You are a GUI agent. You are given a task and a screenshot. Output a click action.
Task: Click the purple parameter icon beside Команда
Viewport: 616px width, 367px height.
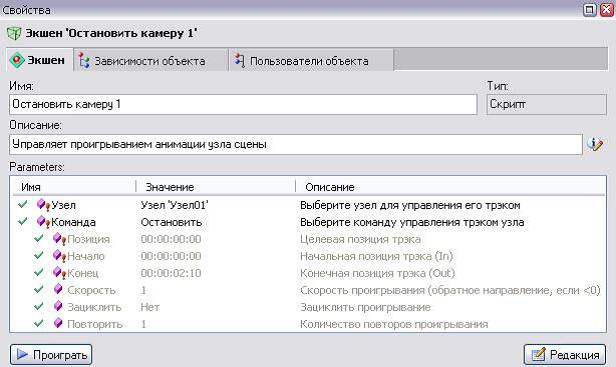point(43,222)
